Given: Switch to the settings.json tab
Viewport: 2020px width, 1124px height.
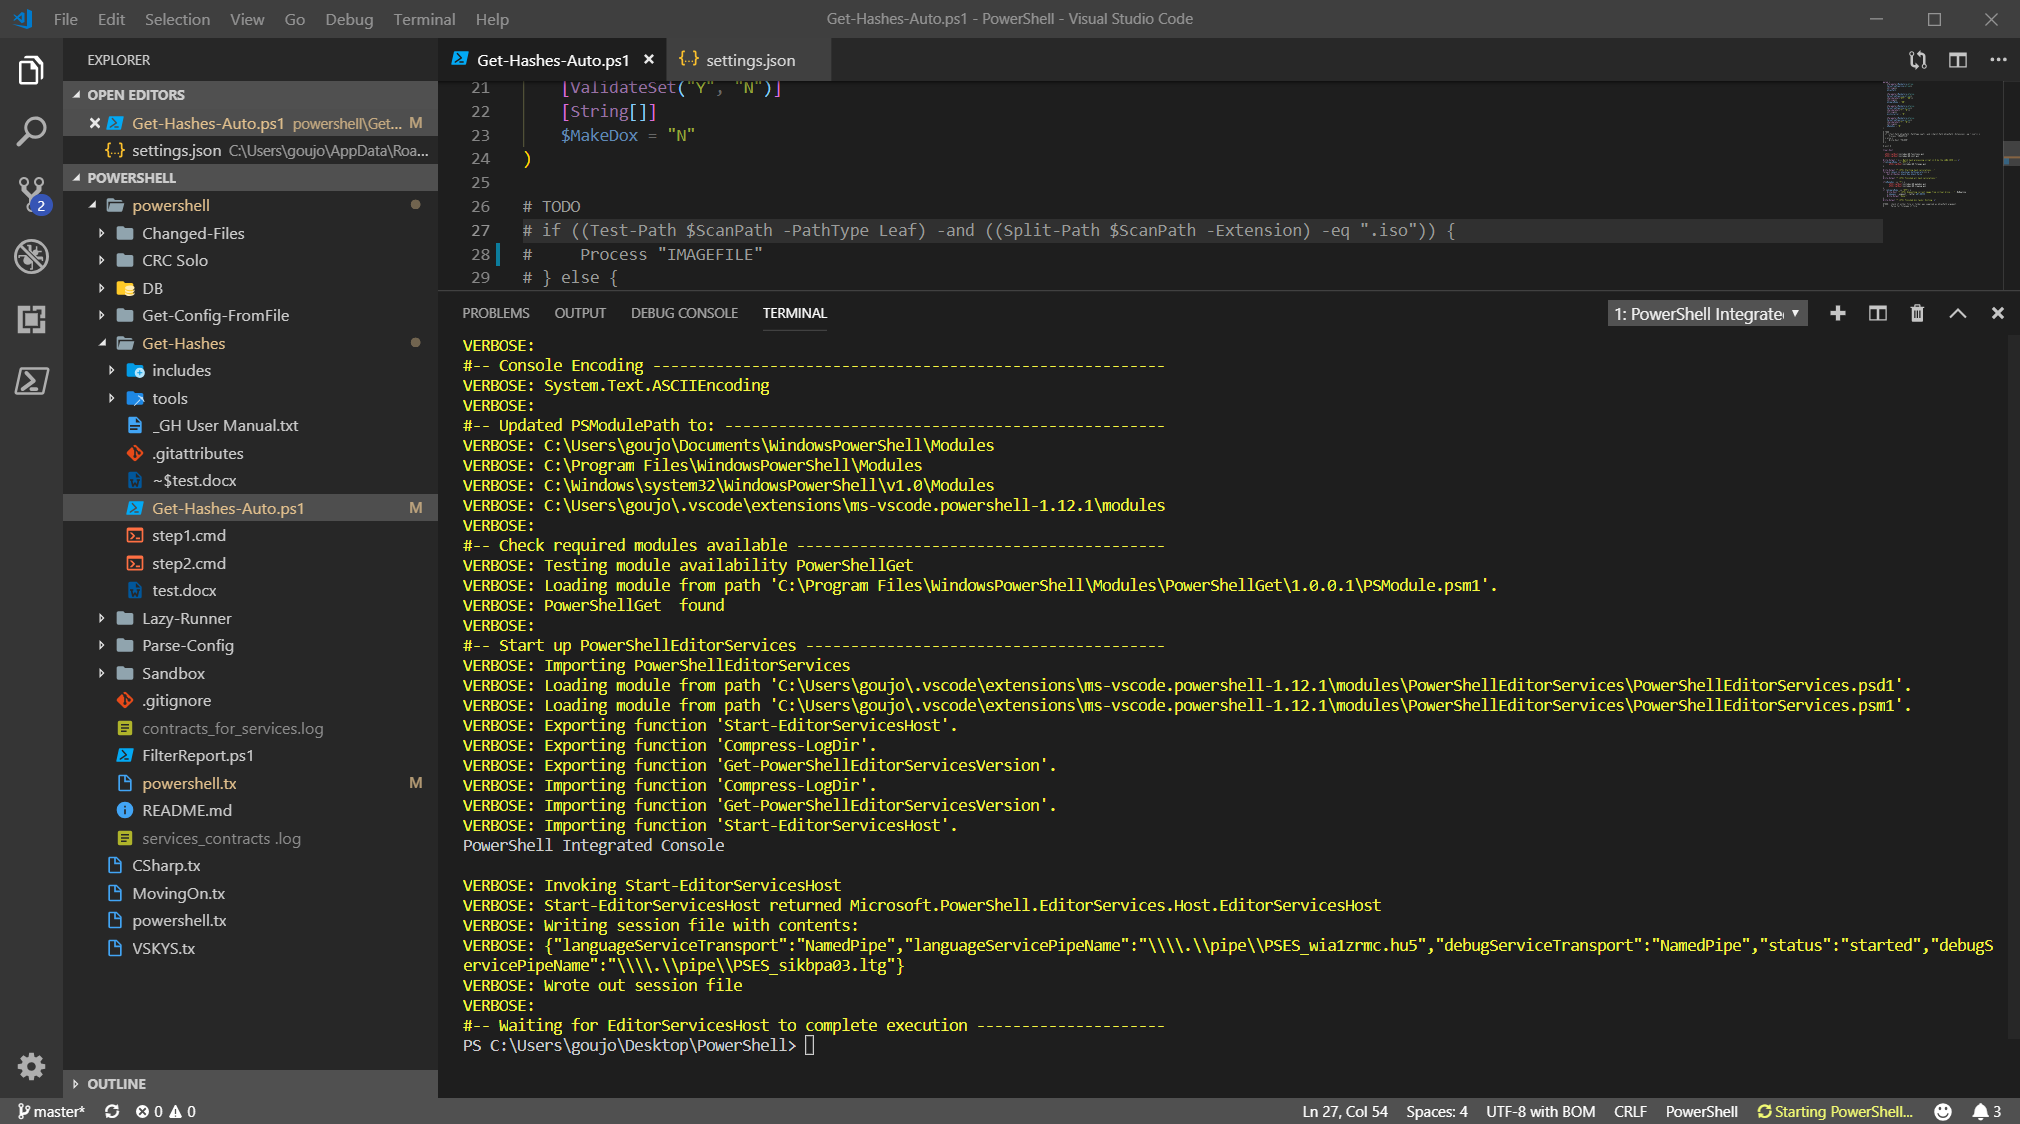Looking at the screenshot, I should (x=750, y=60).
